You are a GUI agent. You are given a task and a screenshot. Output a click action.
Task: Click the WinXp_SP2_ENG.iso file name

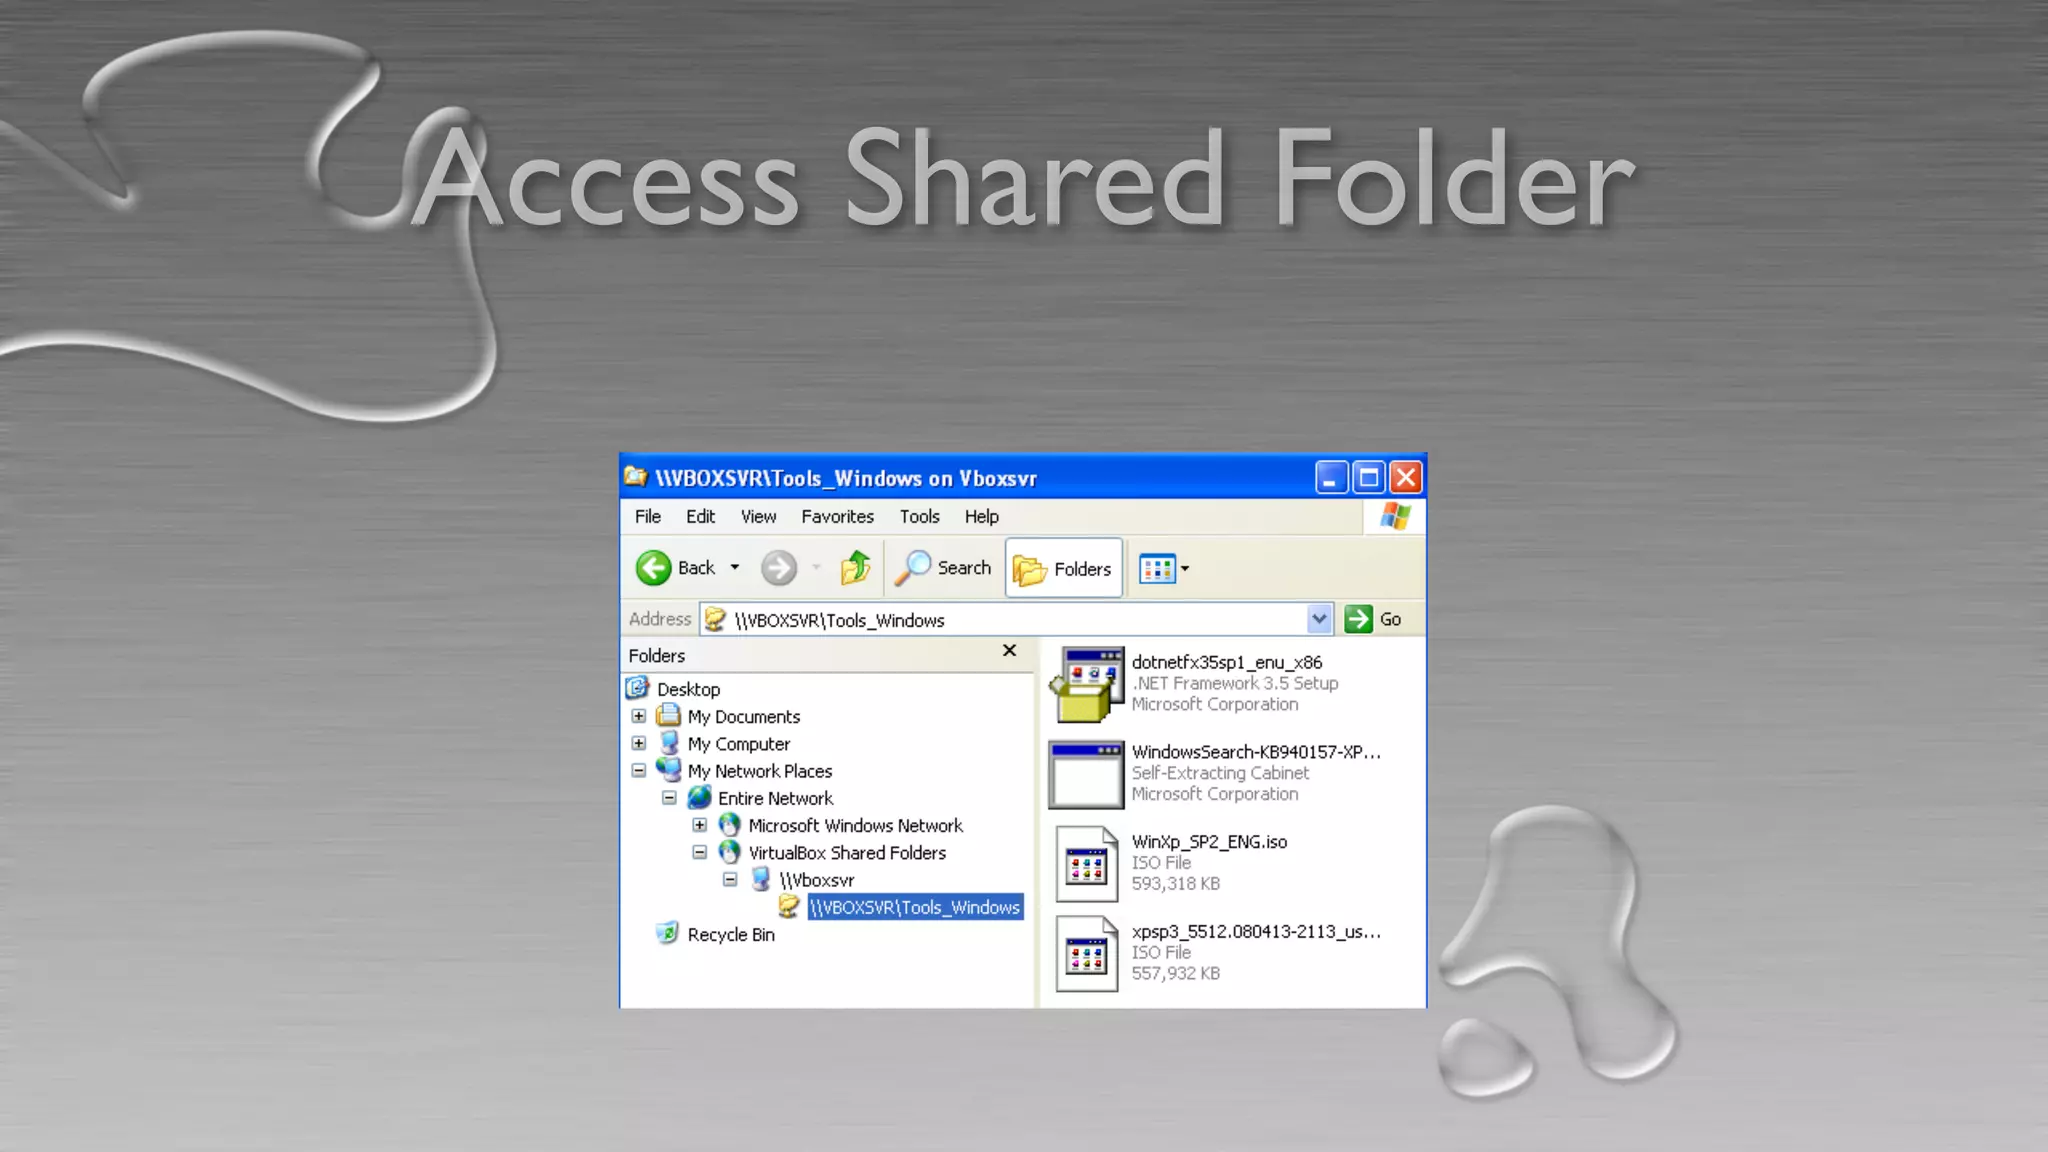pyautogui.click(x=1209, y=842)
